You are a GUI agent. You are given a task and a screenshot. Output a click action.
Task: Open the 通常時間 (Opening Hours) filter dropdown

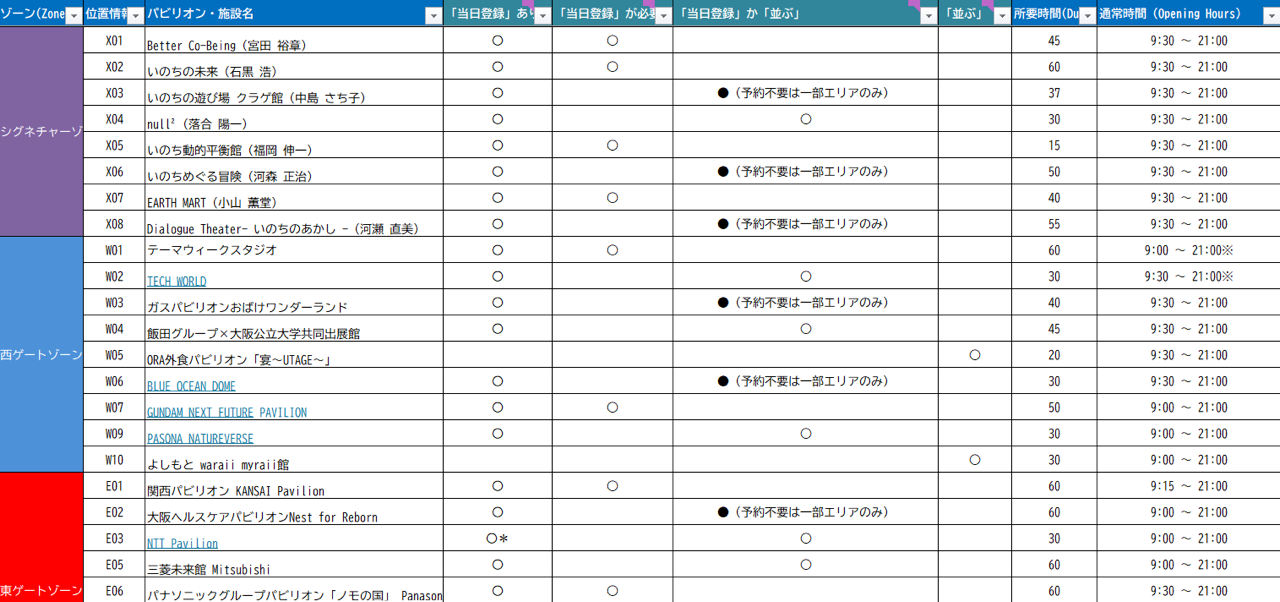pyautogui.click(x=1270, y=16)
